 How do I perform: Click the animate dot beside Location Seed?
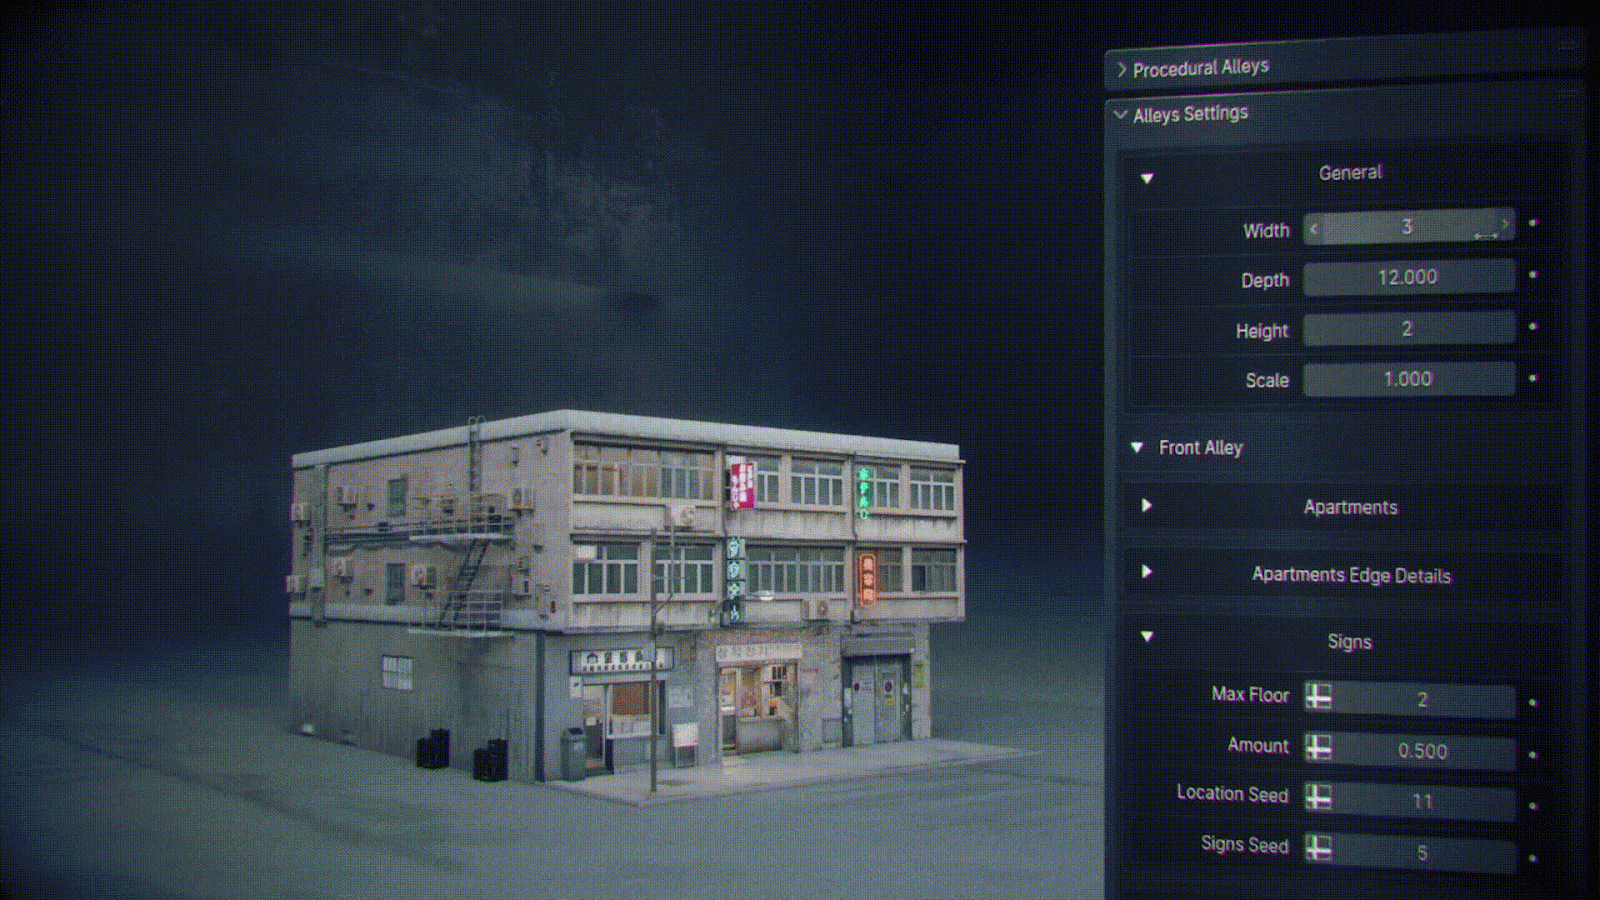coord(1533,806)
